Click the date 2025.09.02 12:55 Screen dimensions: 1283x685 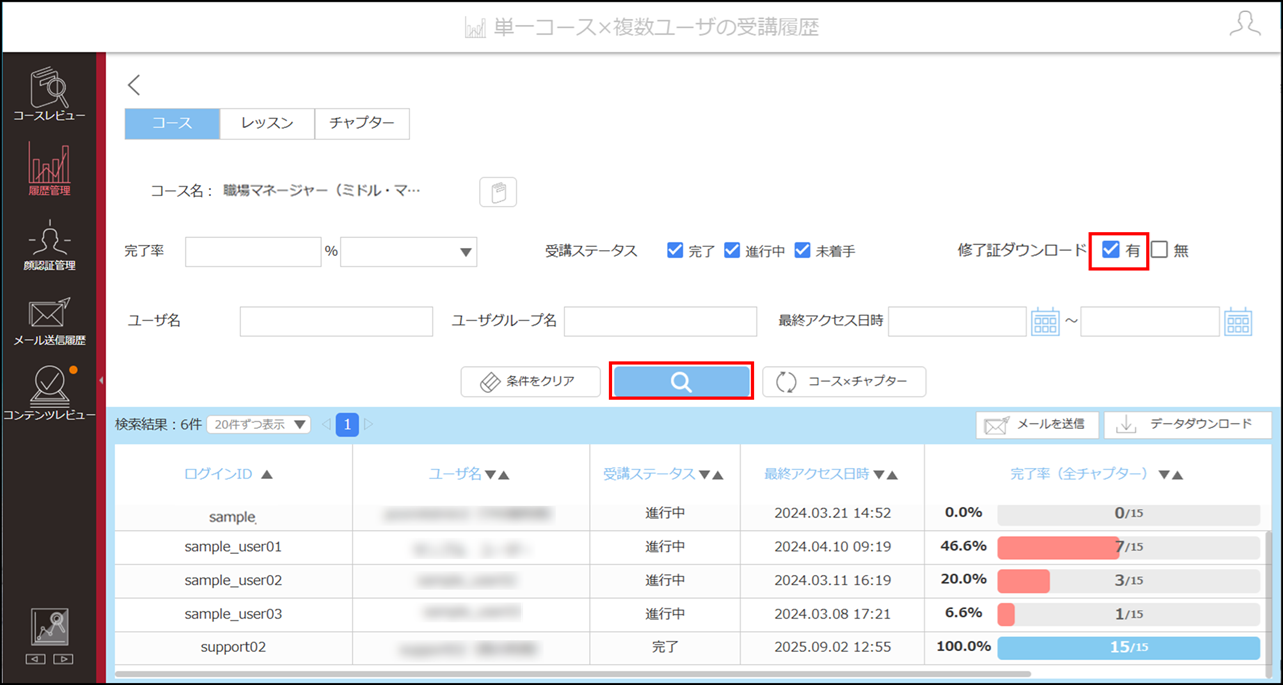pos(832,647)
